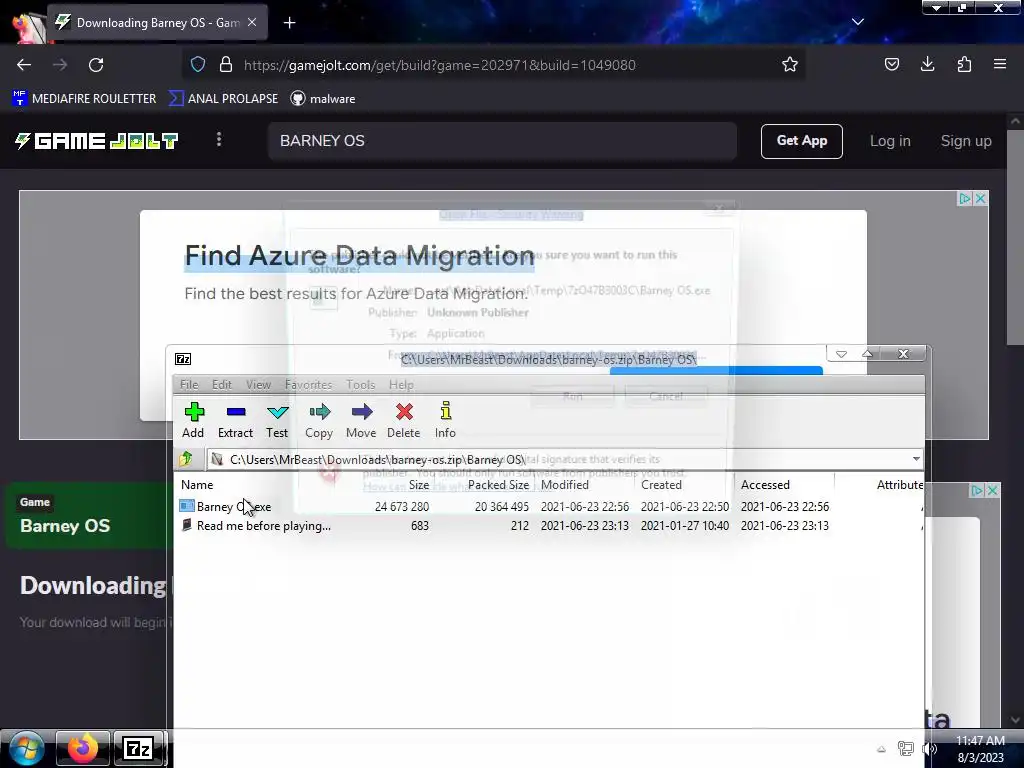Open AdChoices info on top ad
1024x768 pixels.
click(x=965, y=199)
